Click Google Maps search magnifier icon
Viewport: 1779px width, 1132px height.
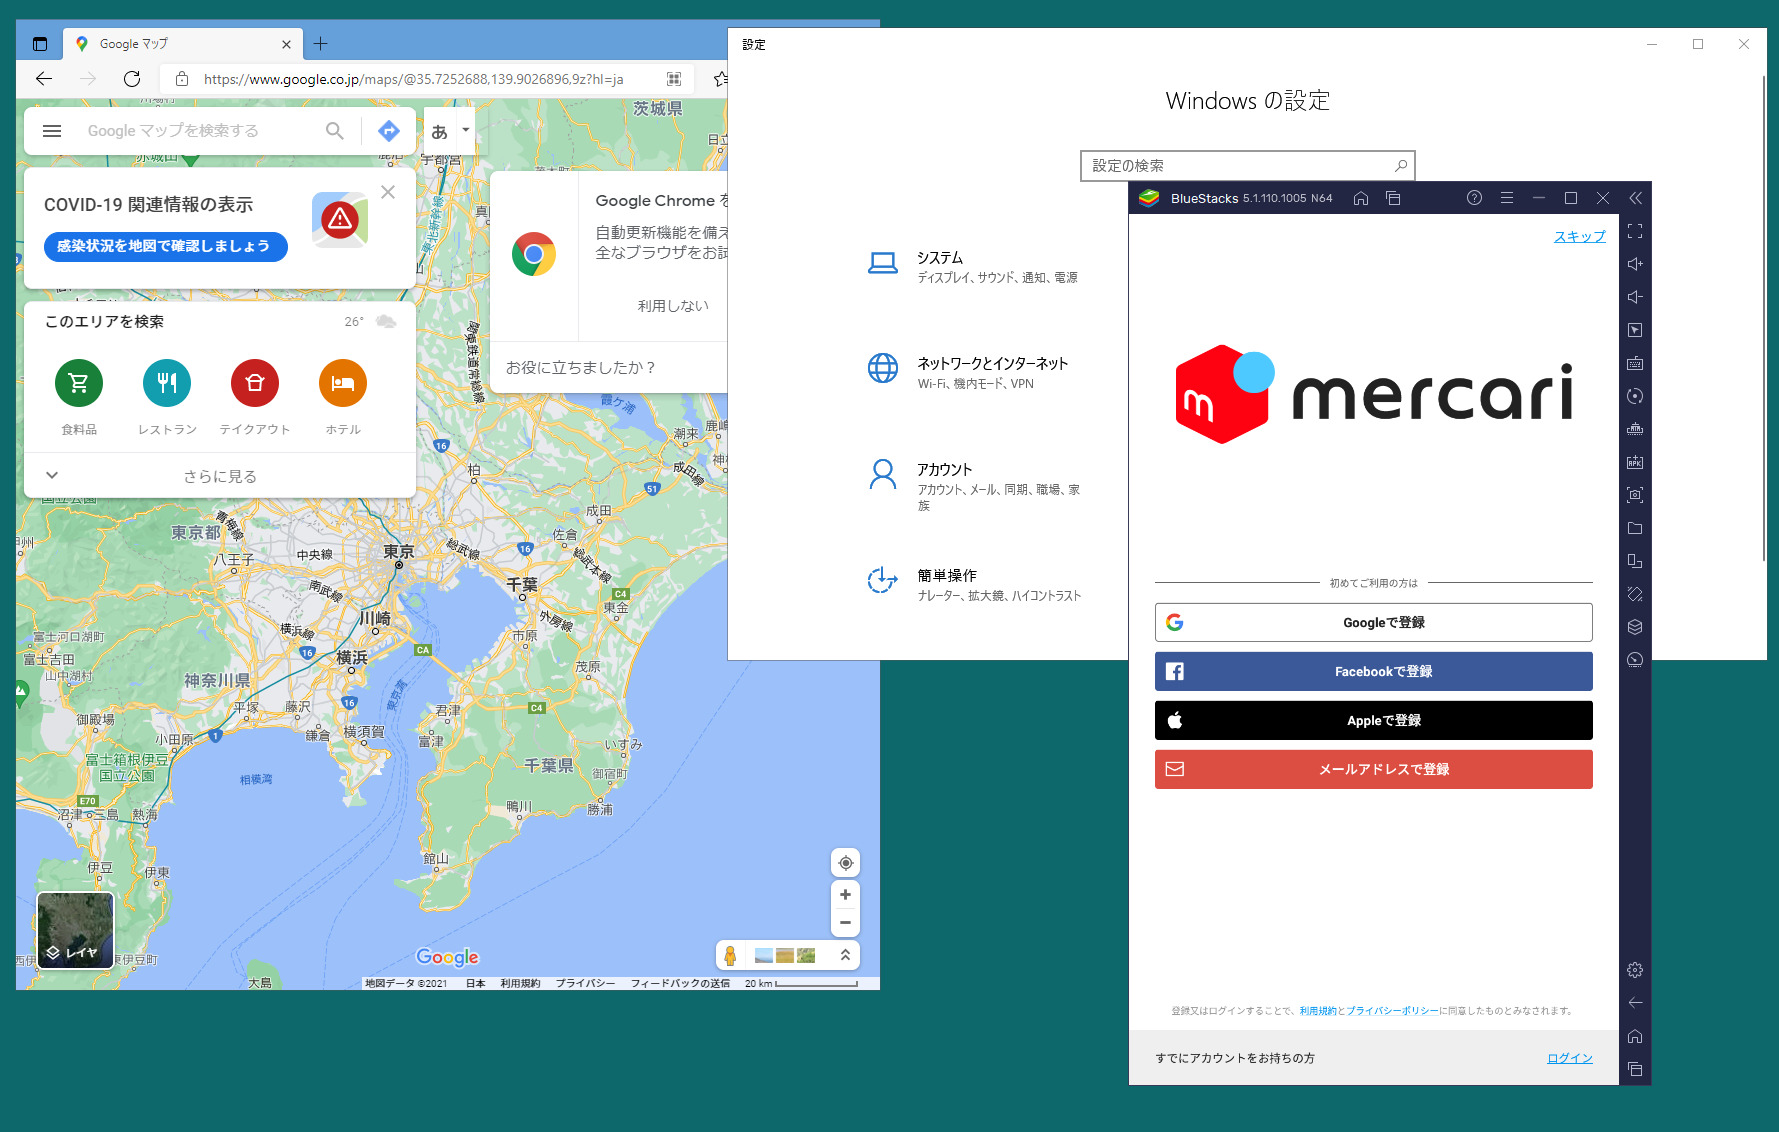pyautogui.click(x=335, y=131)
